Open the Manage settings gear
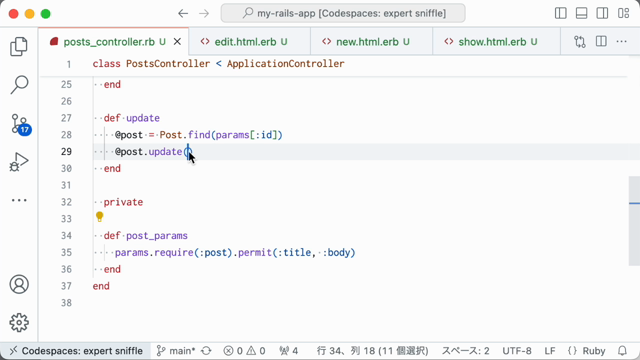Viewport: 640px width, 360px height. 19,323
